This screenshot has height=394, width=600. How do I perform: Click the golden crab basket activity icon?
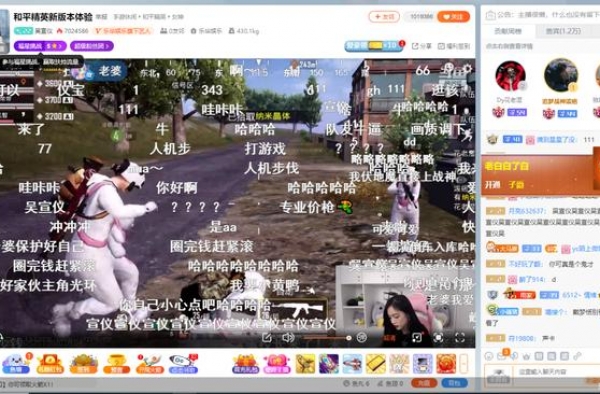[x=83, y=363]
